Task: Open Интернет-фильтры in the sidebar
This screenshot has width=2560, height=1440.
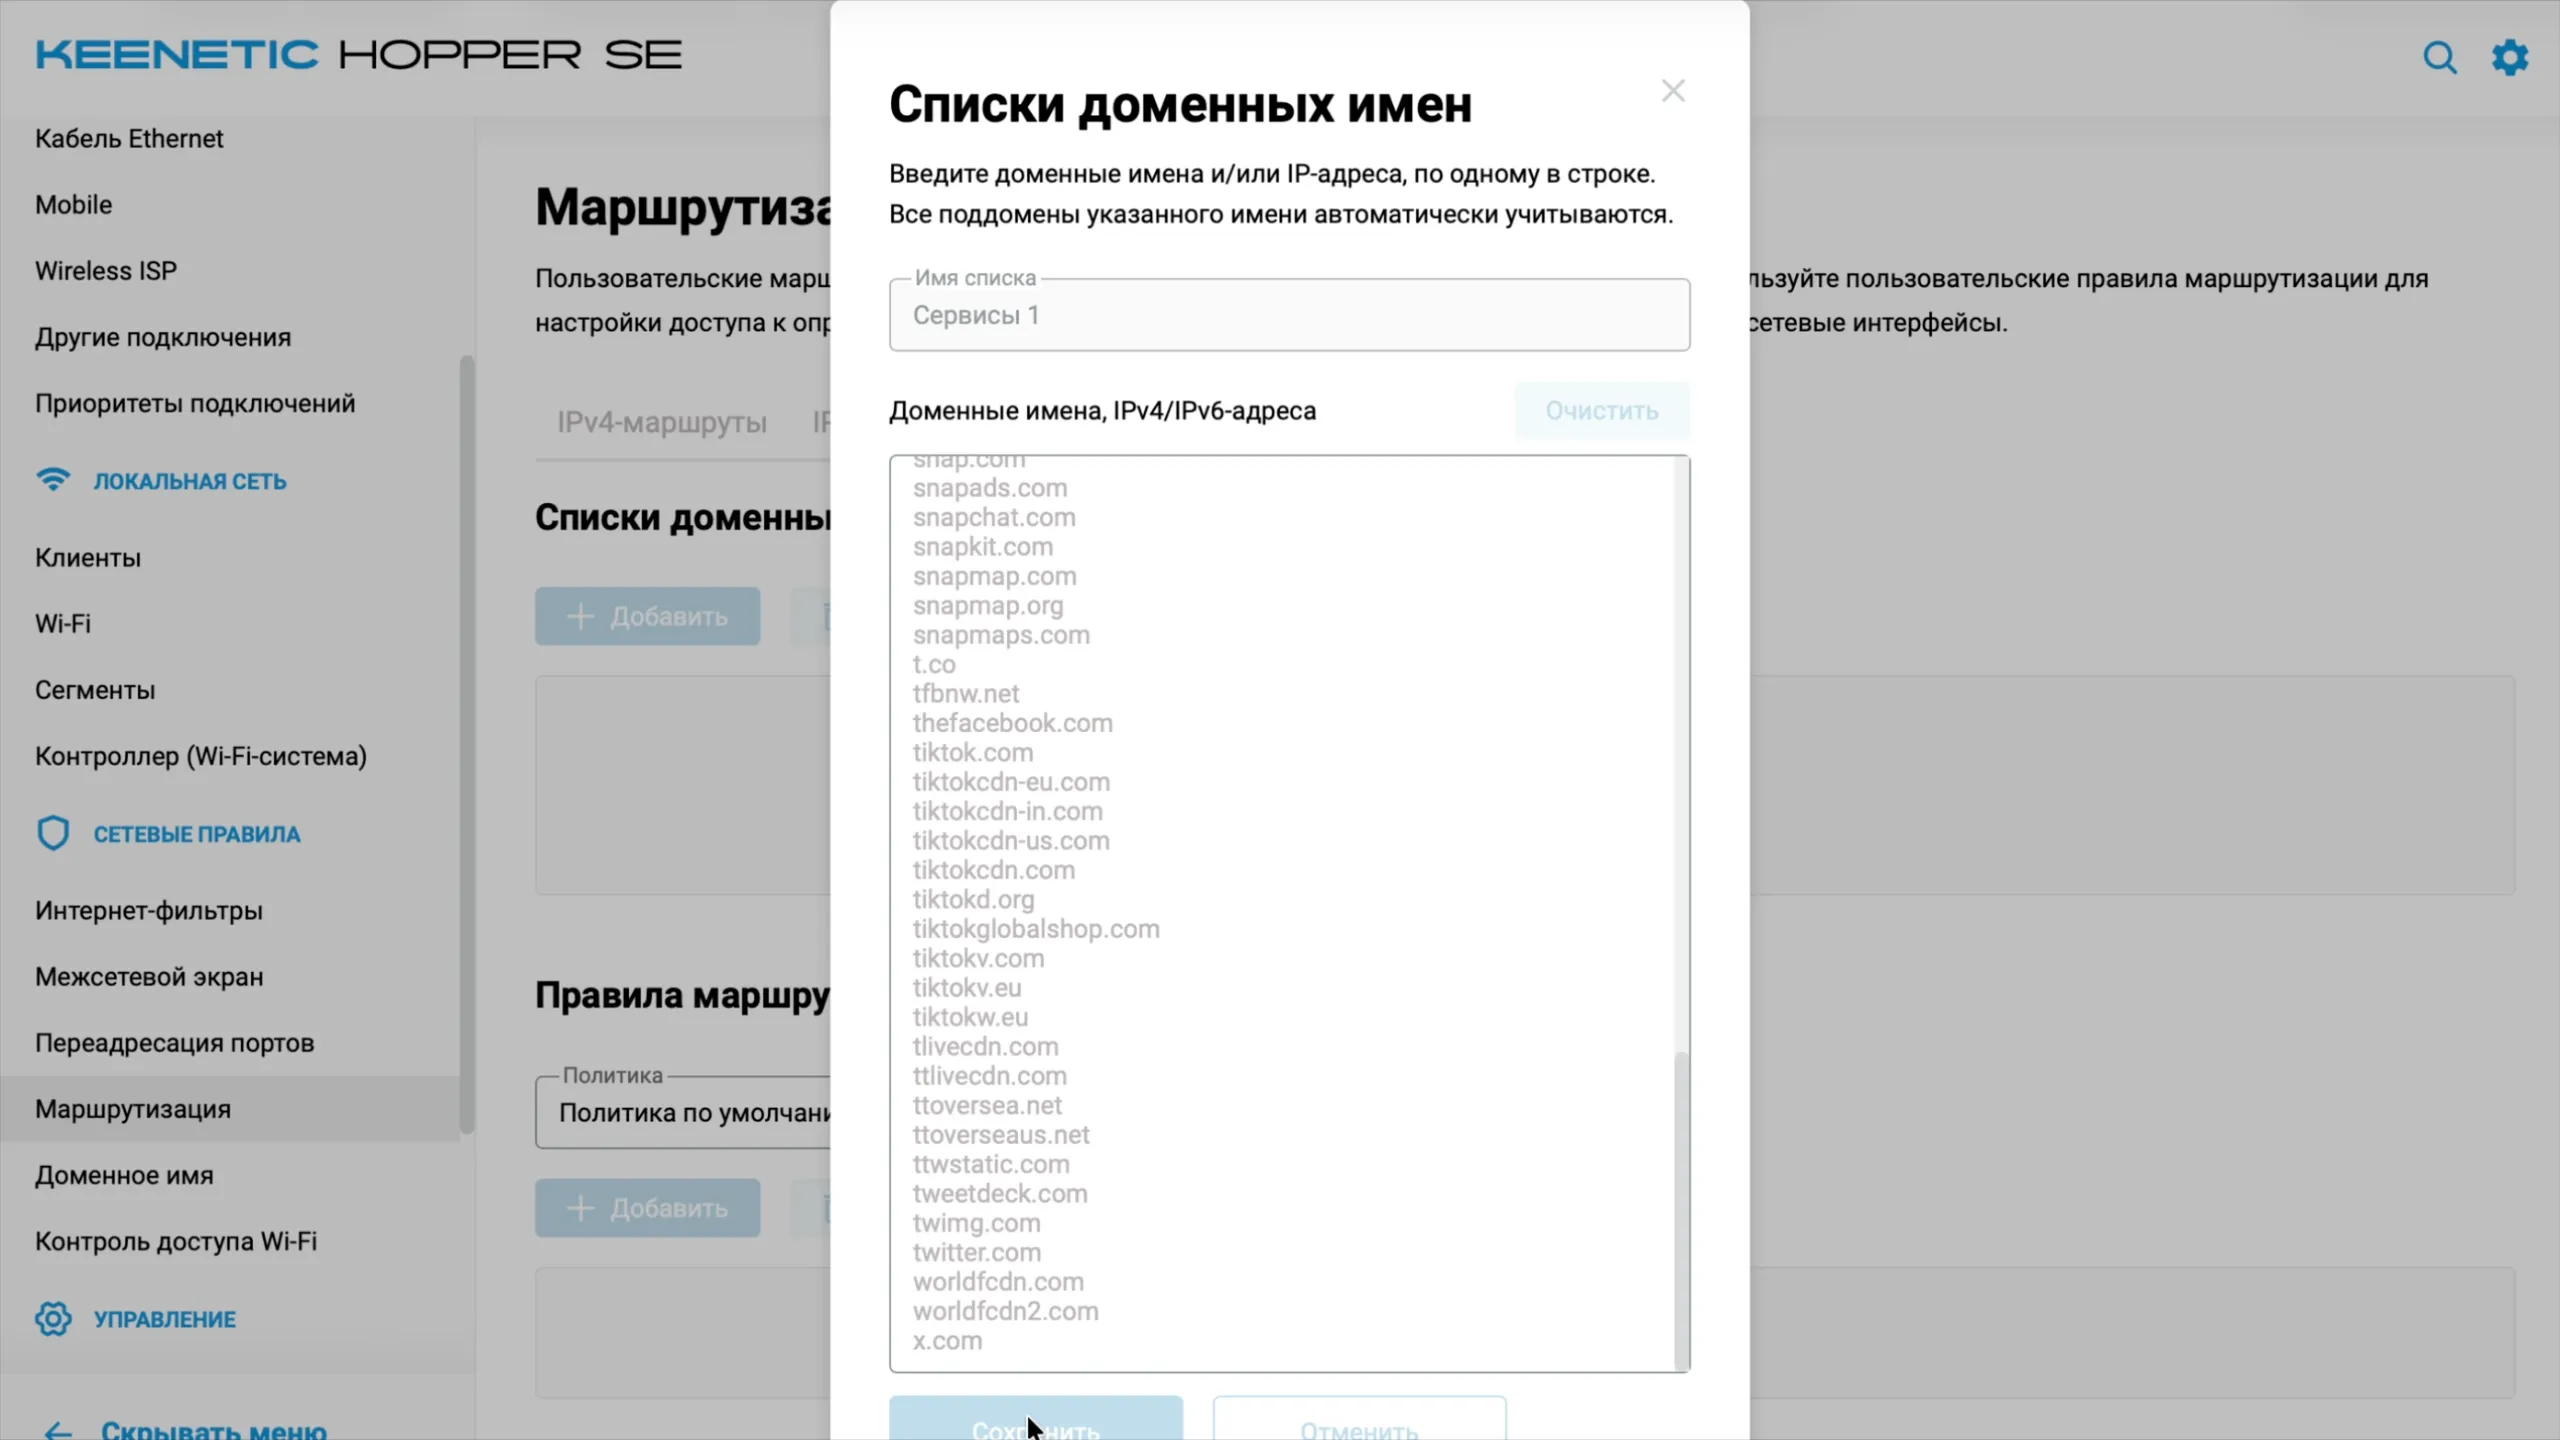Action: (x=149, y=910)
